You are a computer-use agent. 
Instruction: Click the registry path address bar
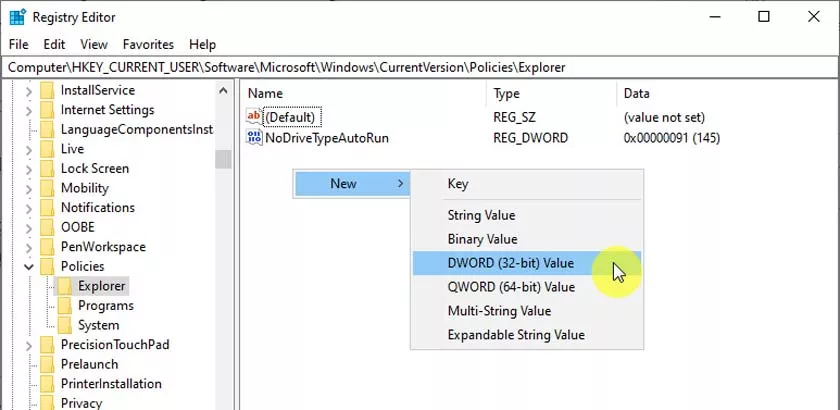(420, 68)
